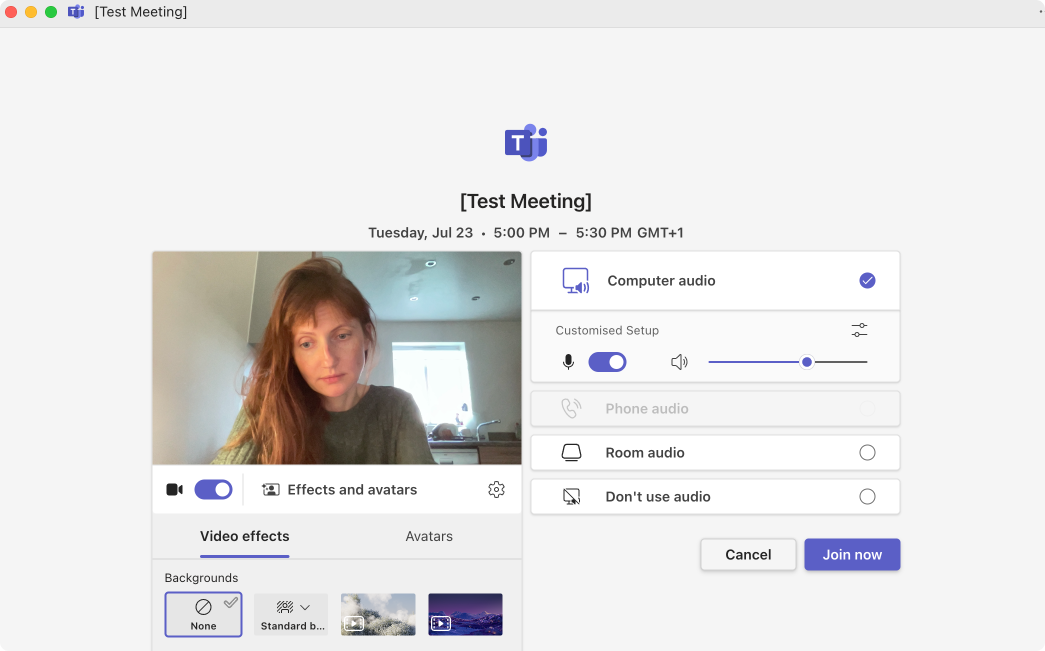The image size is (1045, 651).
Task: Click the speaker volume icon
Action: 679,362
